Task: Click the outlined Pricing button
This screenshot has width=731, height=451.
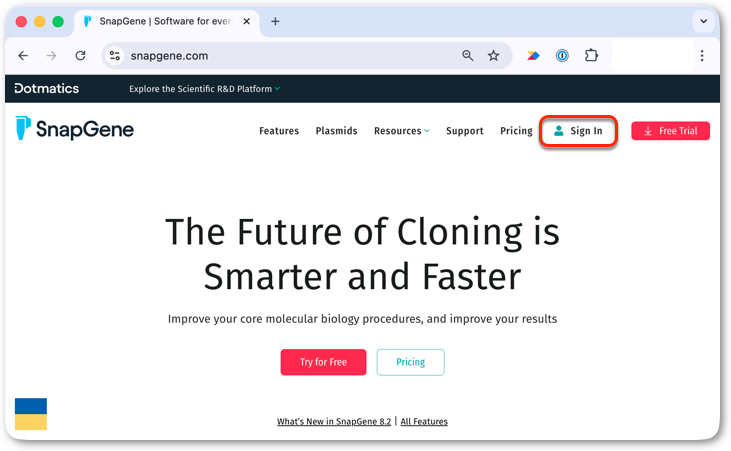Action: coord(410,362)
